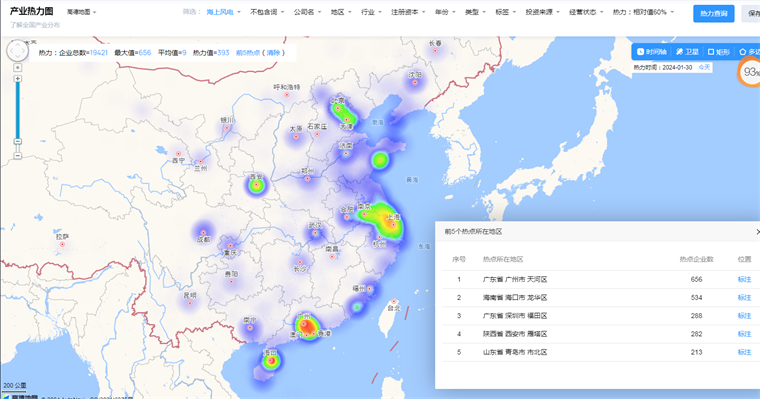Click the 热力值 value 393
760x399 pixels.
coord(223,53)
